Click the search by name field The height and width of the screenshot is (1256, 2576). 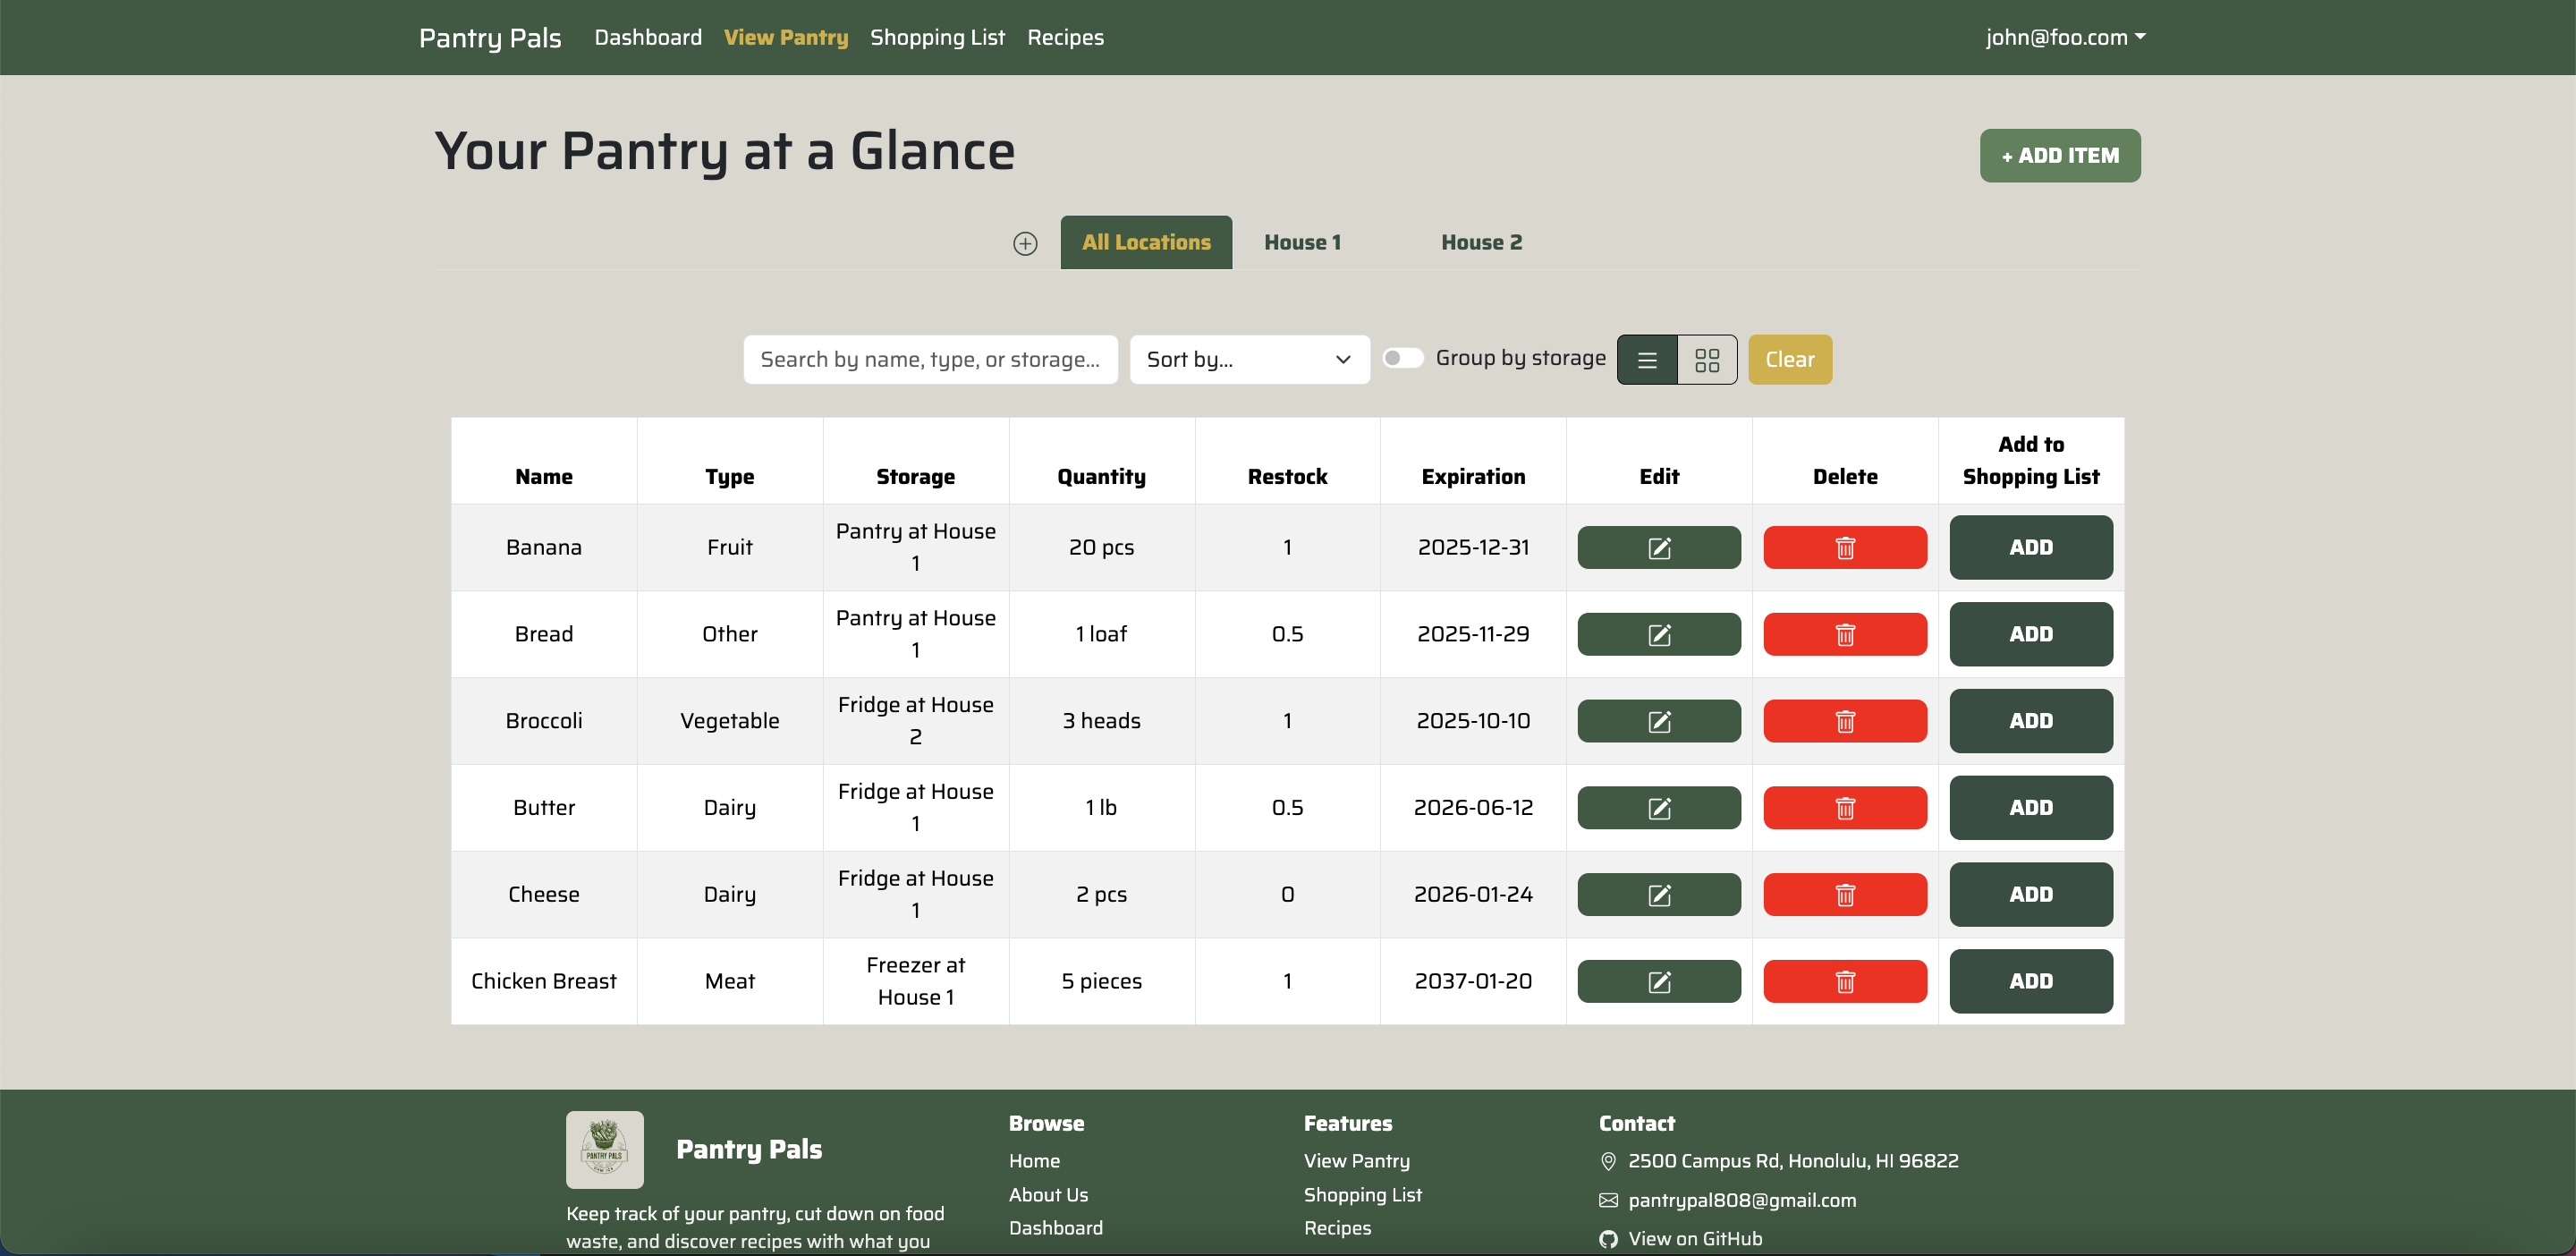[x=929, y=360]
